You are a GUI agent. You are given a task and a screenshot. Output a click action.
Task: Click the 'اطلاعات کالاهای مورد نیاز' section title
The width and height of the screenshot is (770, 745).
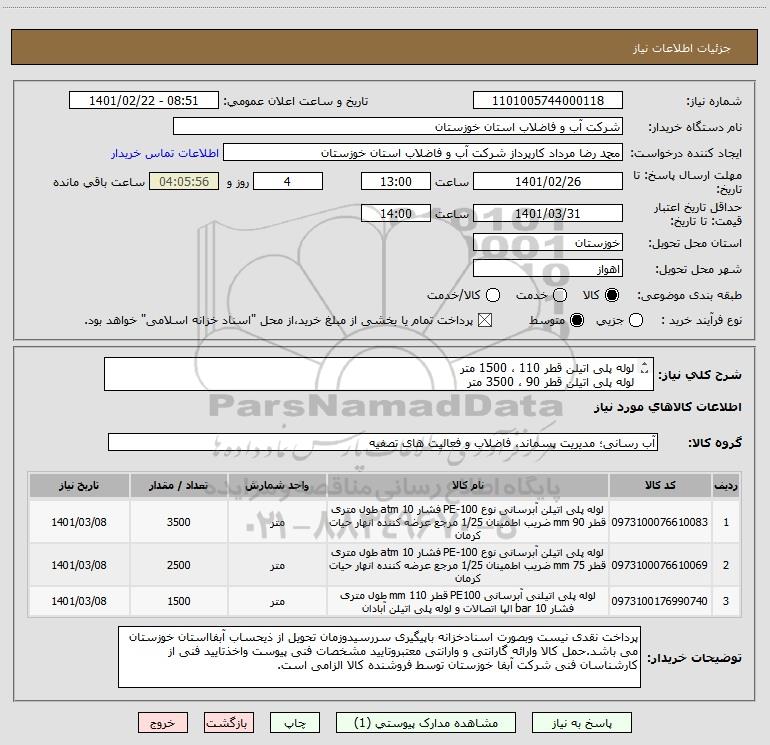click(667, 407)
